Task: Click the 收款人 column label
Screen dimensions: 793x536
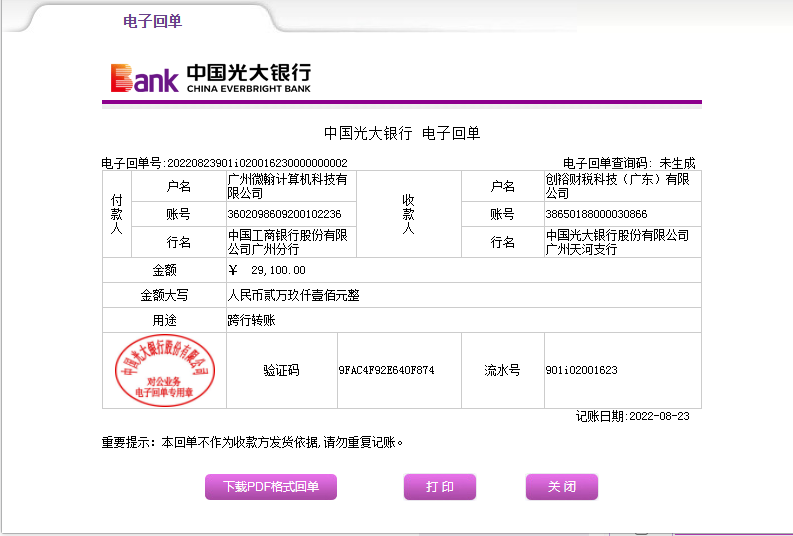Action: pos(409,214)
